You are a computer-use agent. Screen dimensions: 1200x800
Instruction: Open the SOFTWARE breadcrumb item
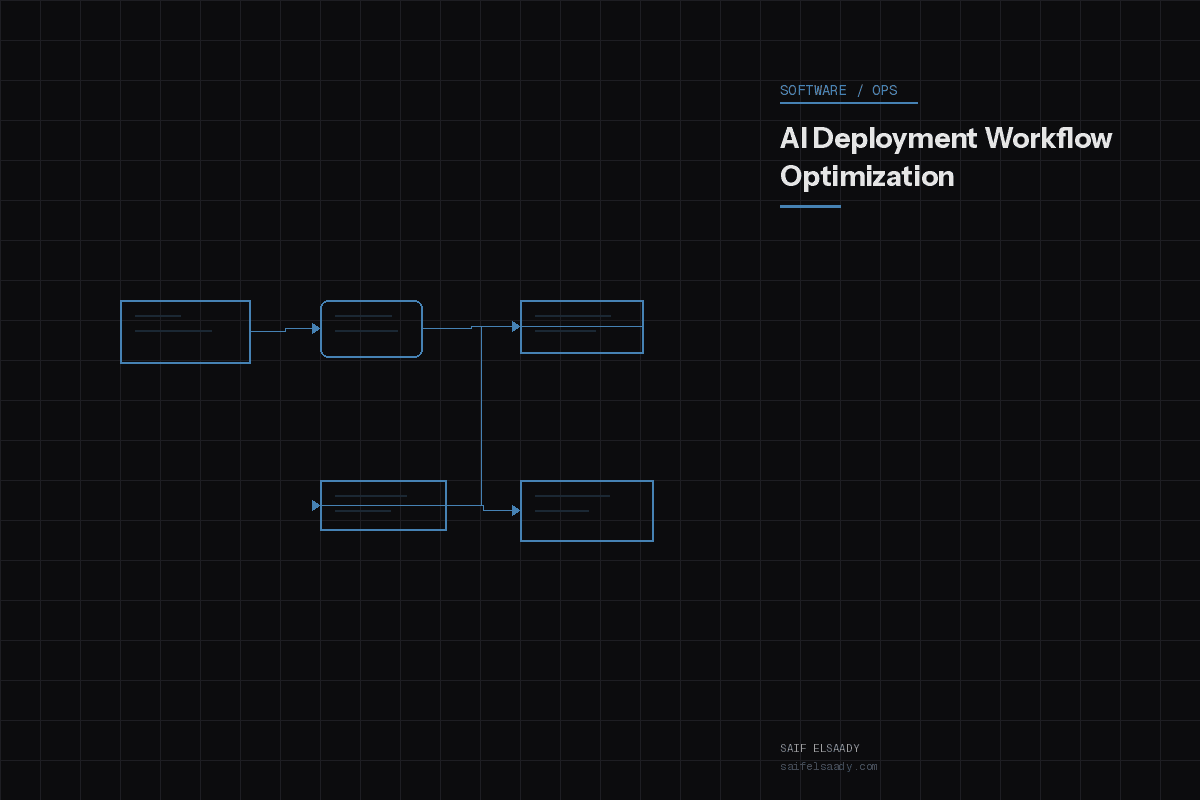click(811, 90)
